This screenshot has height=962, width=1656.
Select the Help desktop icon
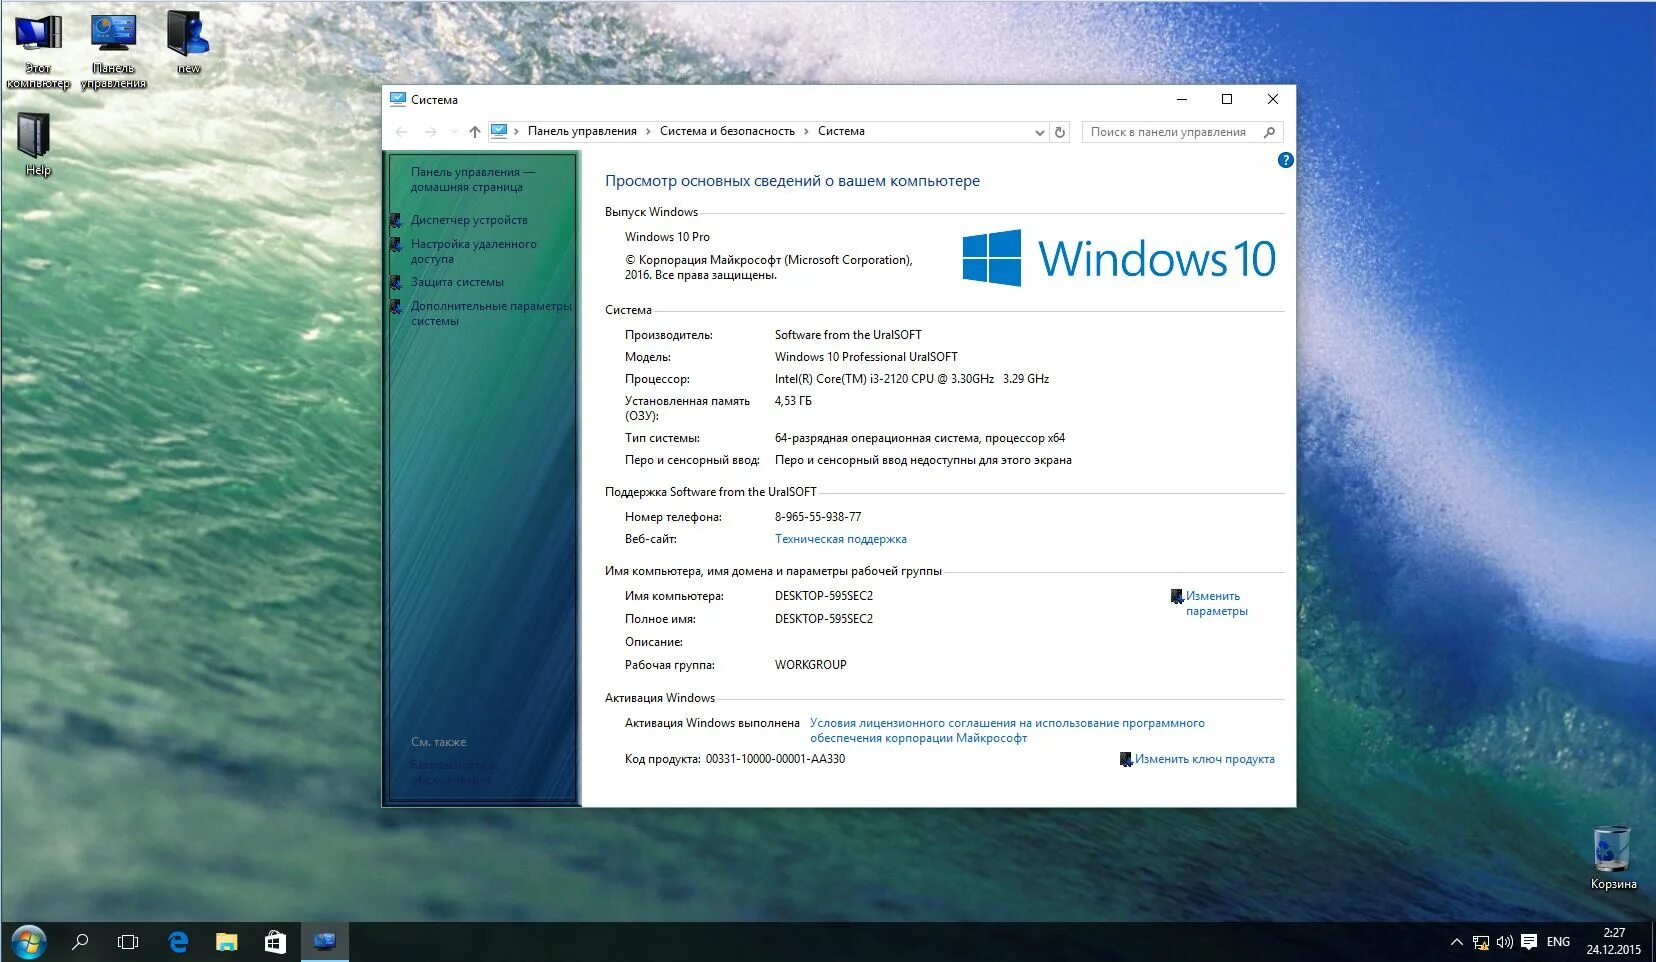37,144
